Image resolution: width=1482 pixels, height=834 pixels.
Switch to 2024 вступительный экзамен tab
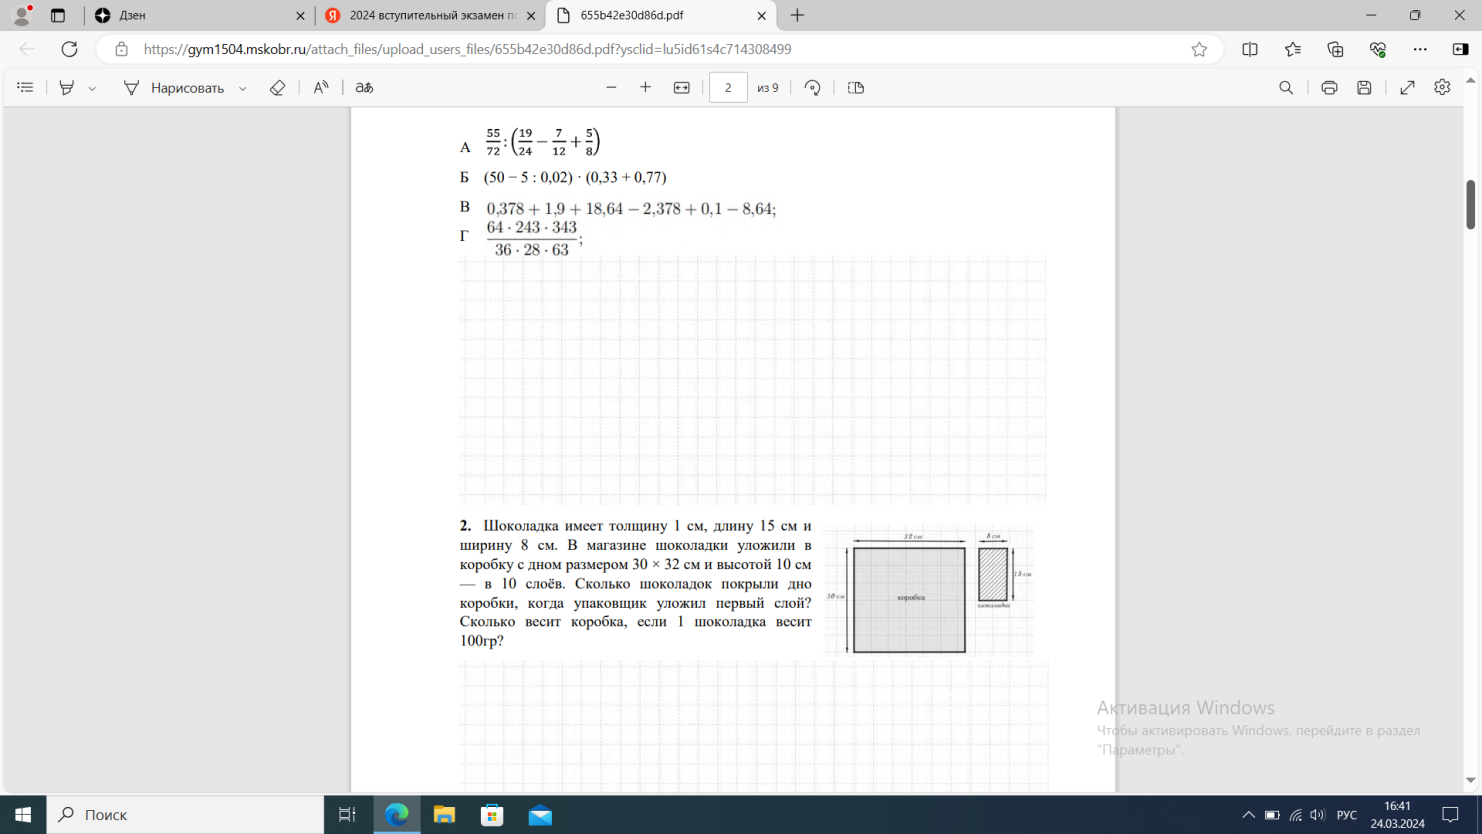[x=430, y=15]
